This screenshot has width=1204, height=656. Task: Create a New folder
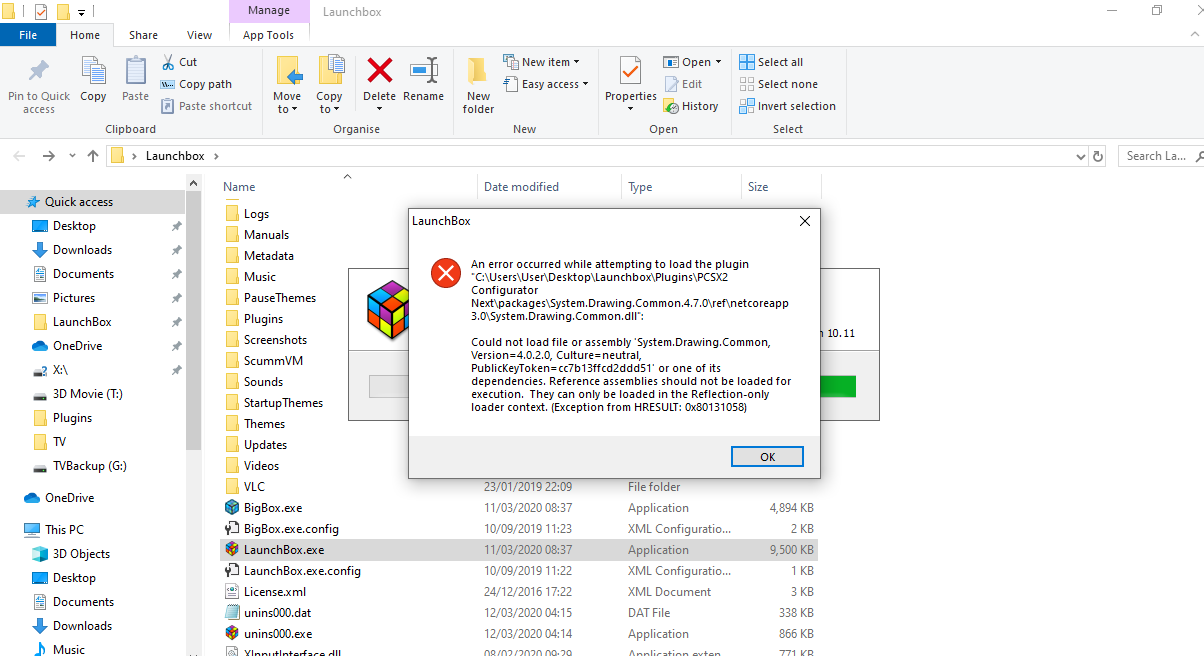pos(478,85)
